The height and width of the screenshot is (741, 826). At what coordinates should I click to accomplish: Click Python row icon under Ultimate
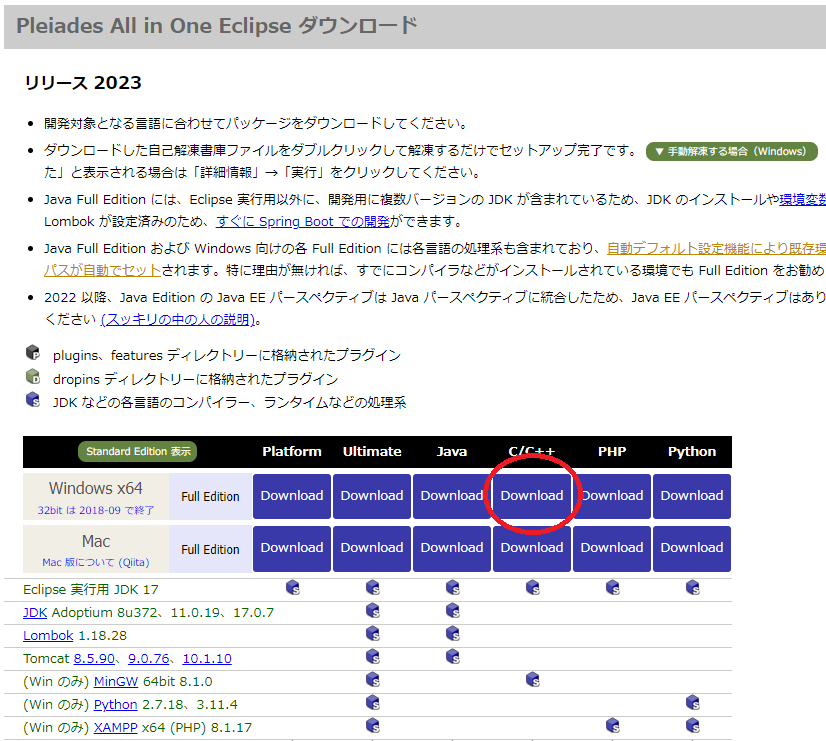373,703
